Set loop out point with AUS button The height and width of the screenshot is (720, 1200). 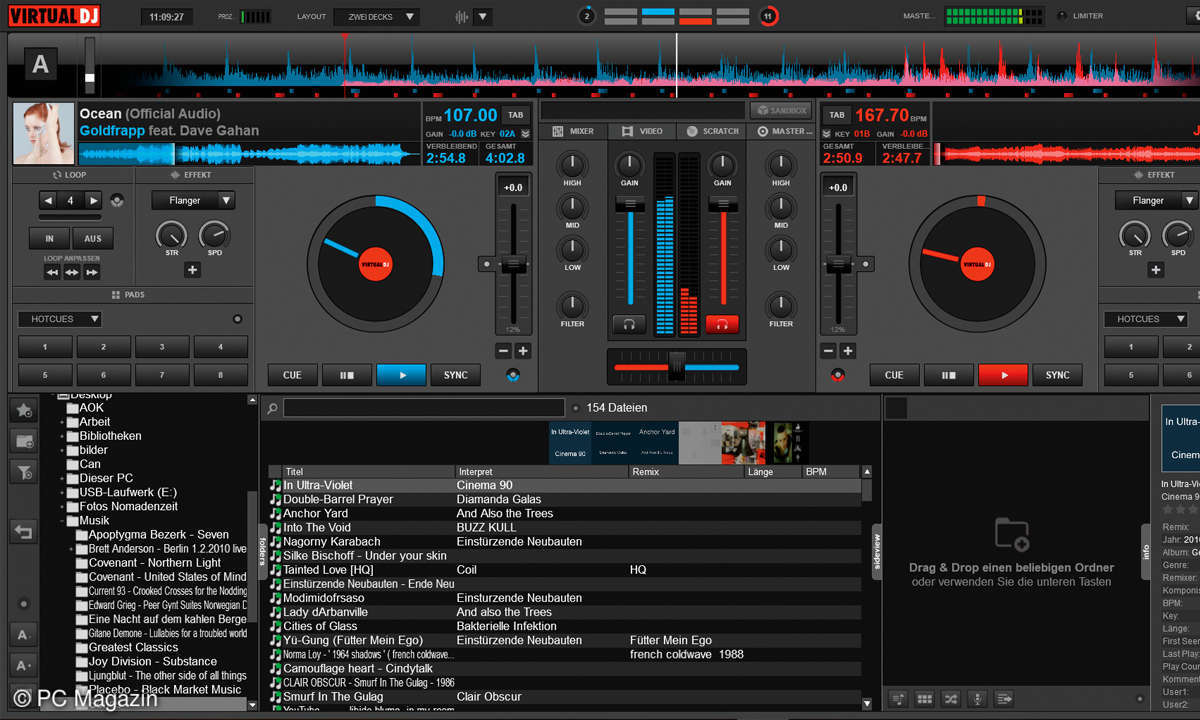pyautogui.click(x=93, y=239)
